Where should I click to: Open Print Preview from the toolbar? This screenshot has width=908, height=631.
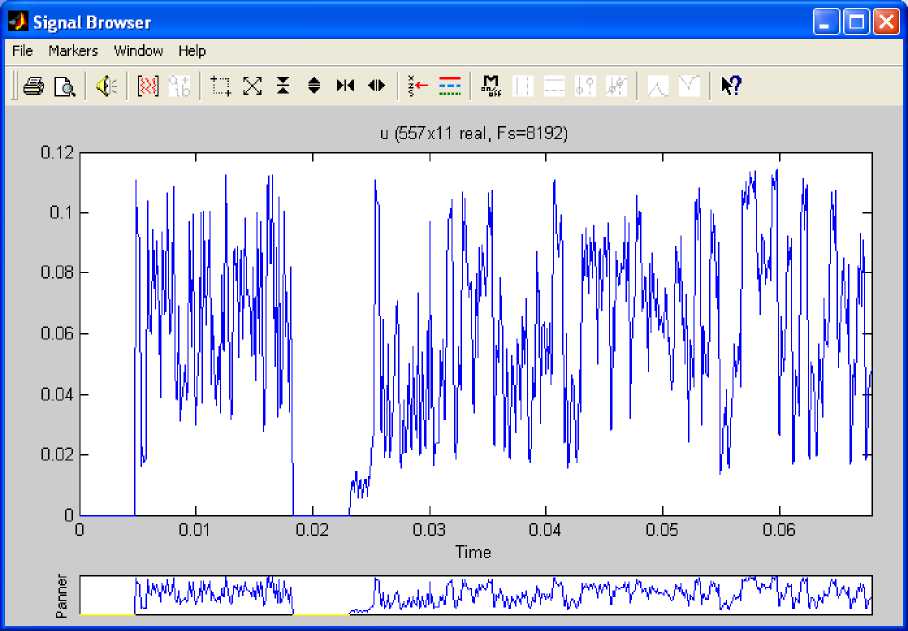pos(64,87)
